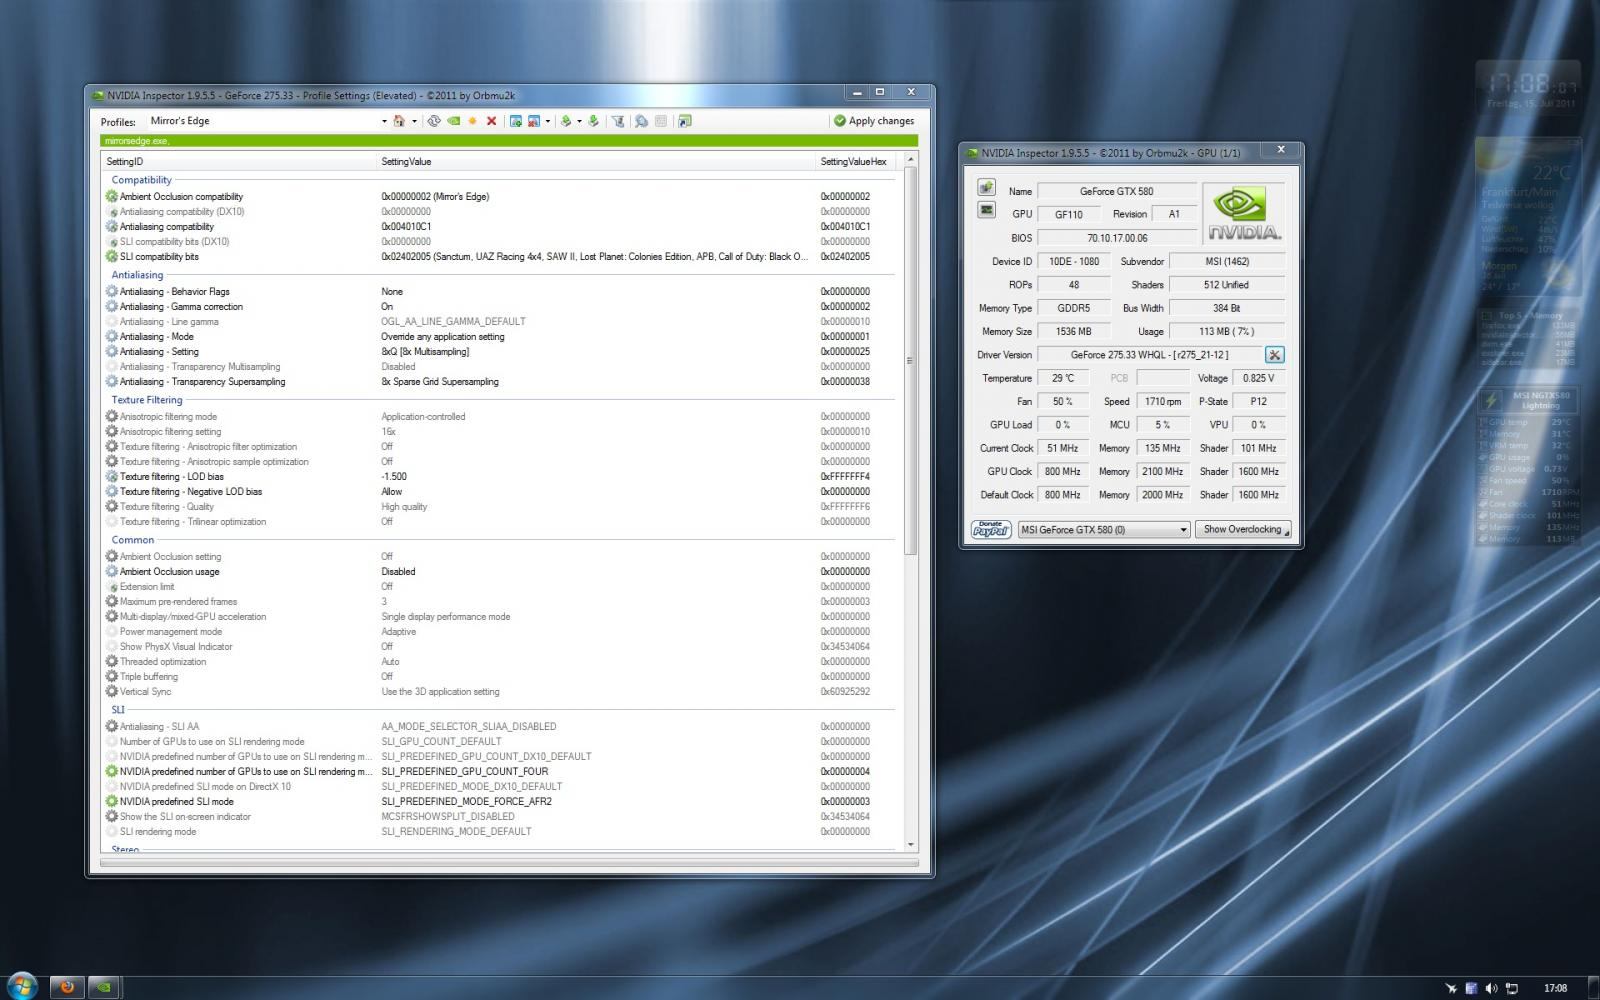Screen dimensions: 1600x1000
Task: Click the NVIDIA Inspector taskbar button
Action: coord(104,987)
